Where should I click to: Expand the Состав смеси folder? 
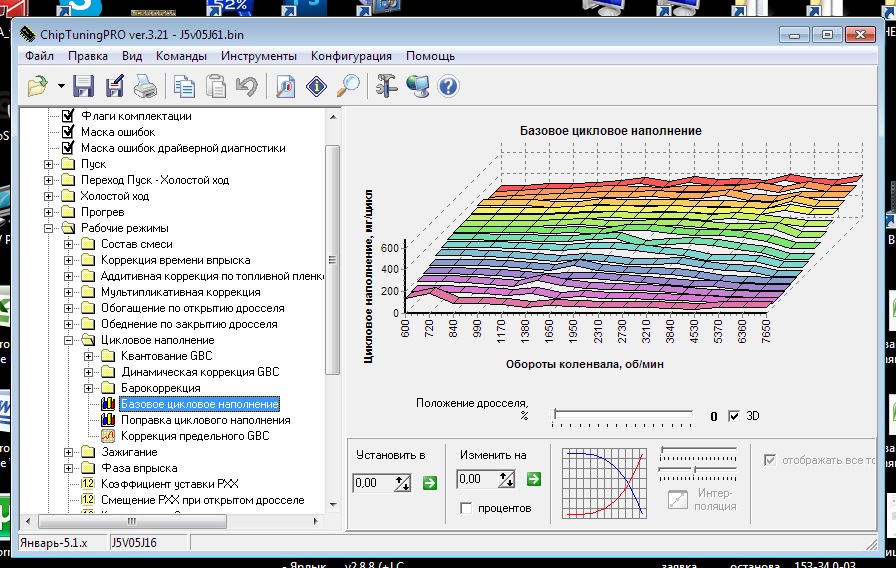coord(68,244)
